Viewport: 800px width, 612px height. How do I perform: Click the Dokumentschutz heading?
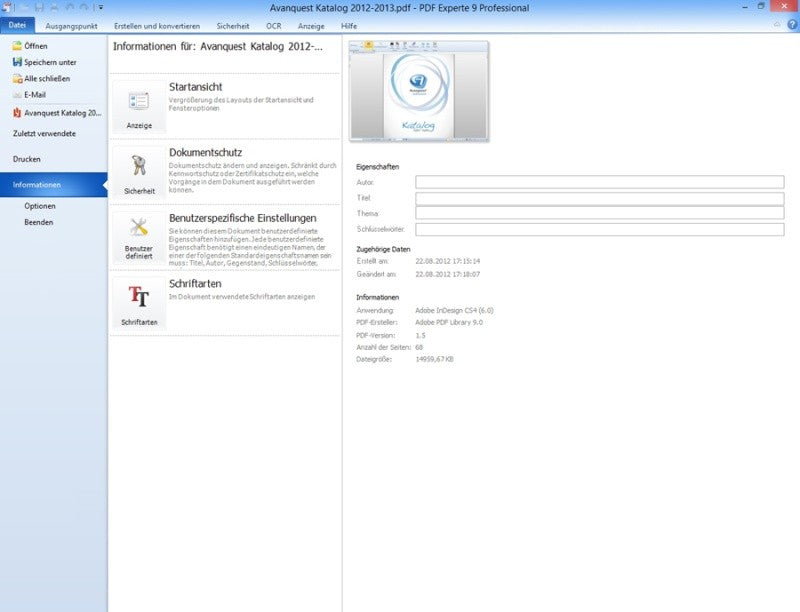(x=206, y=152)
